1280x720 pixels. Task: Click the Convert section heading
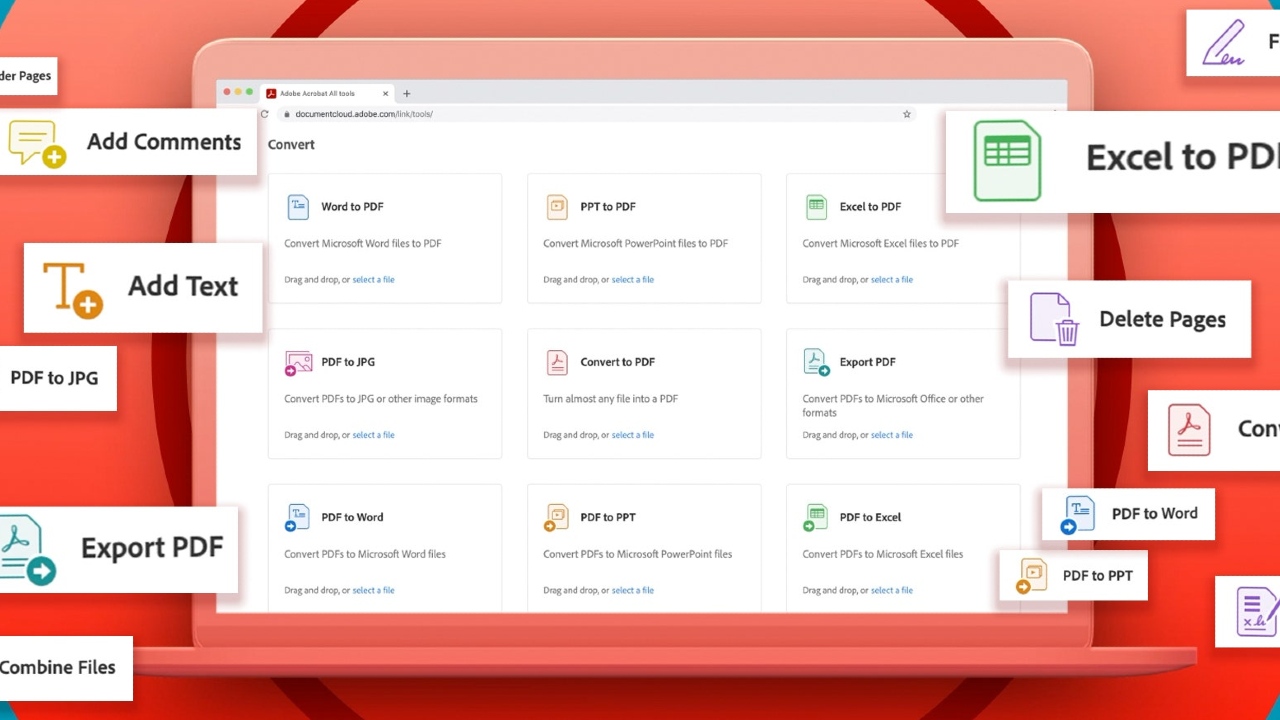pos(291,144)
